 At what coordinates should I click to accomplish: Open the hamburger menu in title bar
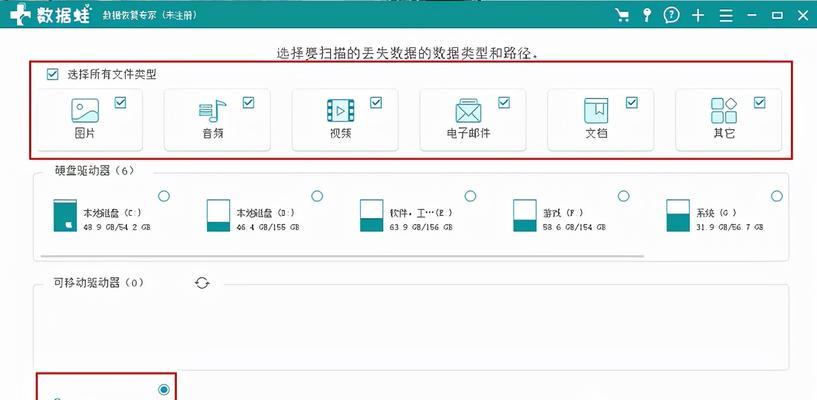click(x=726, y=15)
